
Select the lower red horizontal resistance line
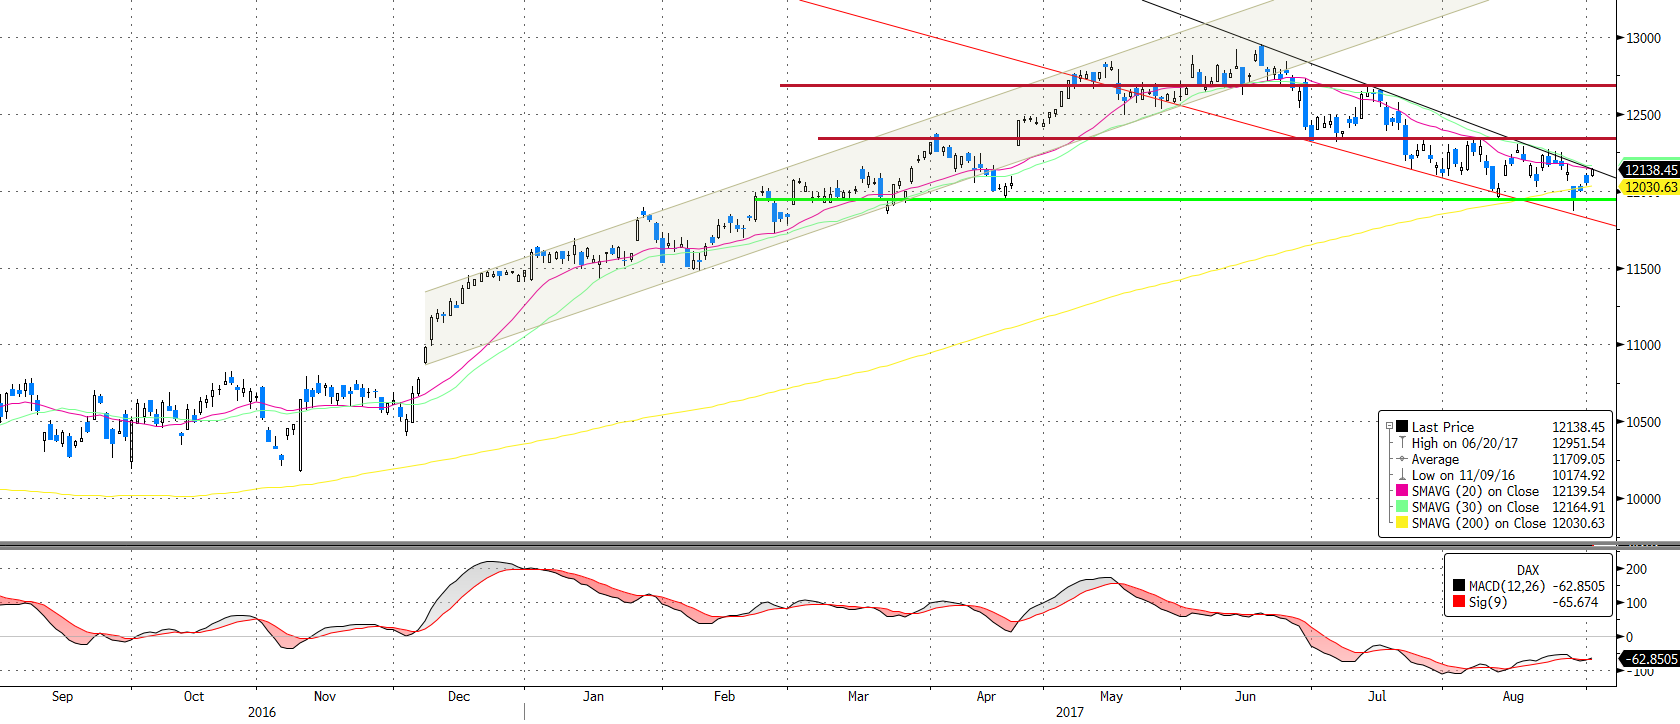pyautogui.click(x=1217, y=138)
